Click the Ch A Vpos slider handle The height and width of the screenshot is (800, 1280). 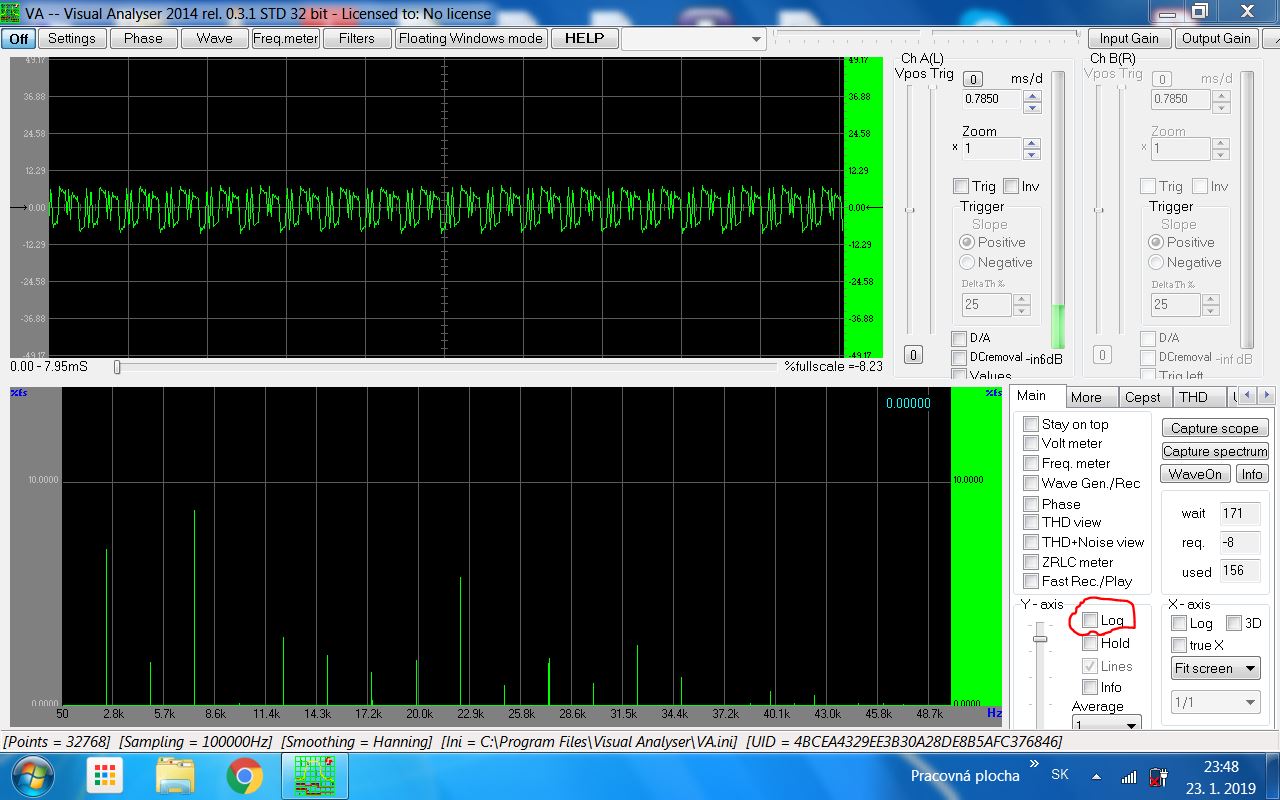tap(910, 210)
